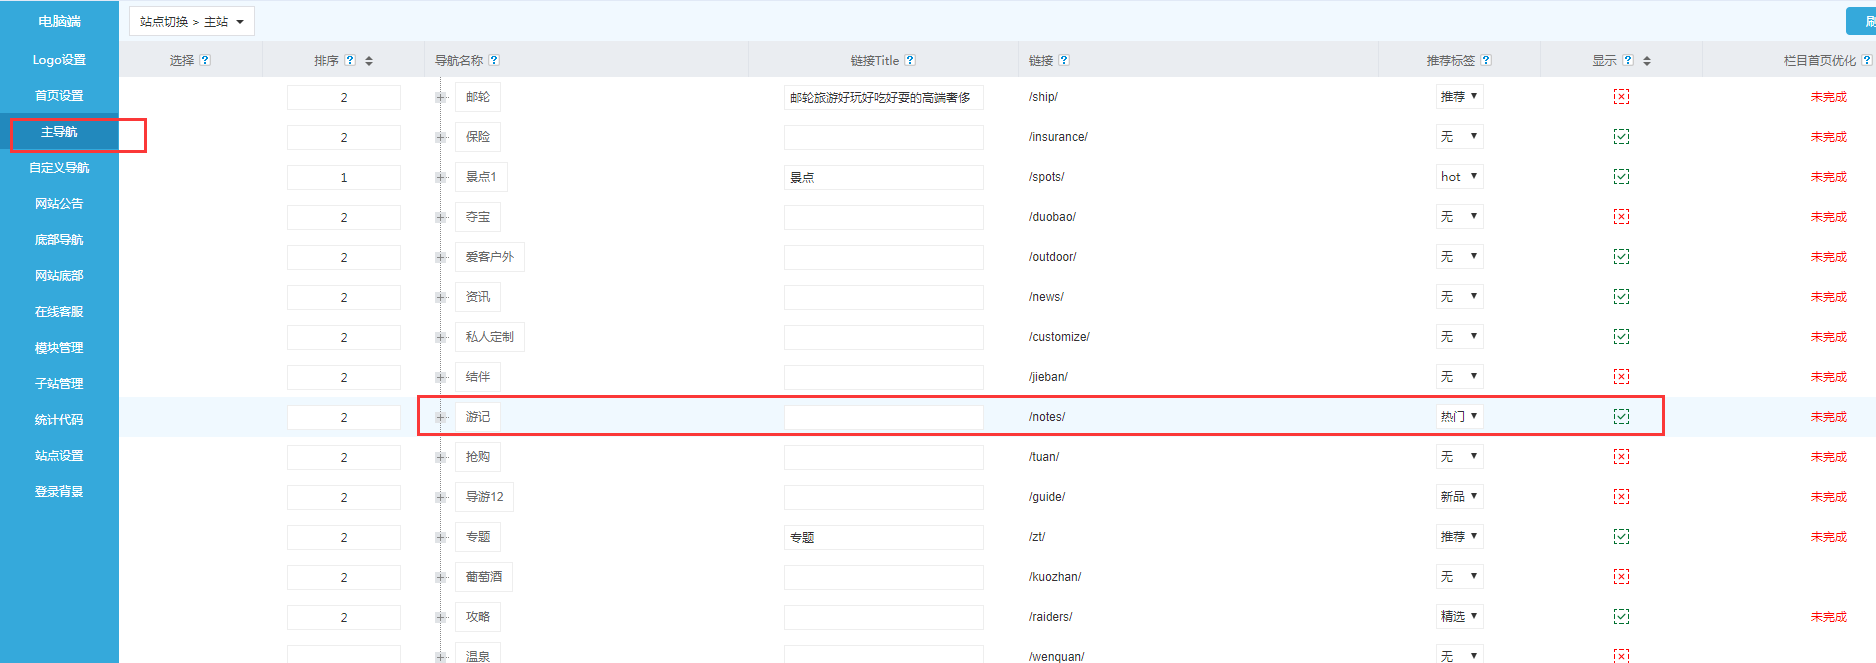Click help icon beside 链接Title header
Screen dimensions: 1876x663
[910, 60]
